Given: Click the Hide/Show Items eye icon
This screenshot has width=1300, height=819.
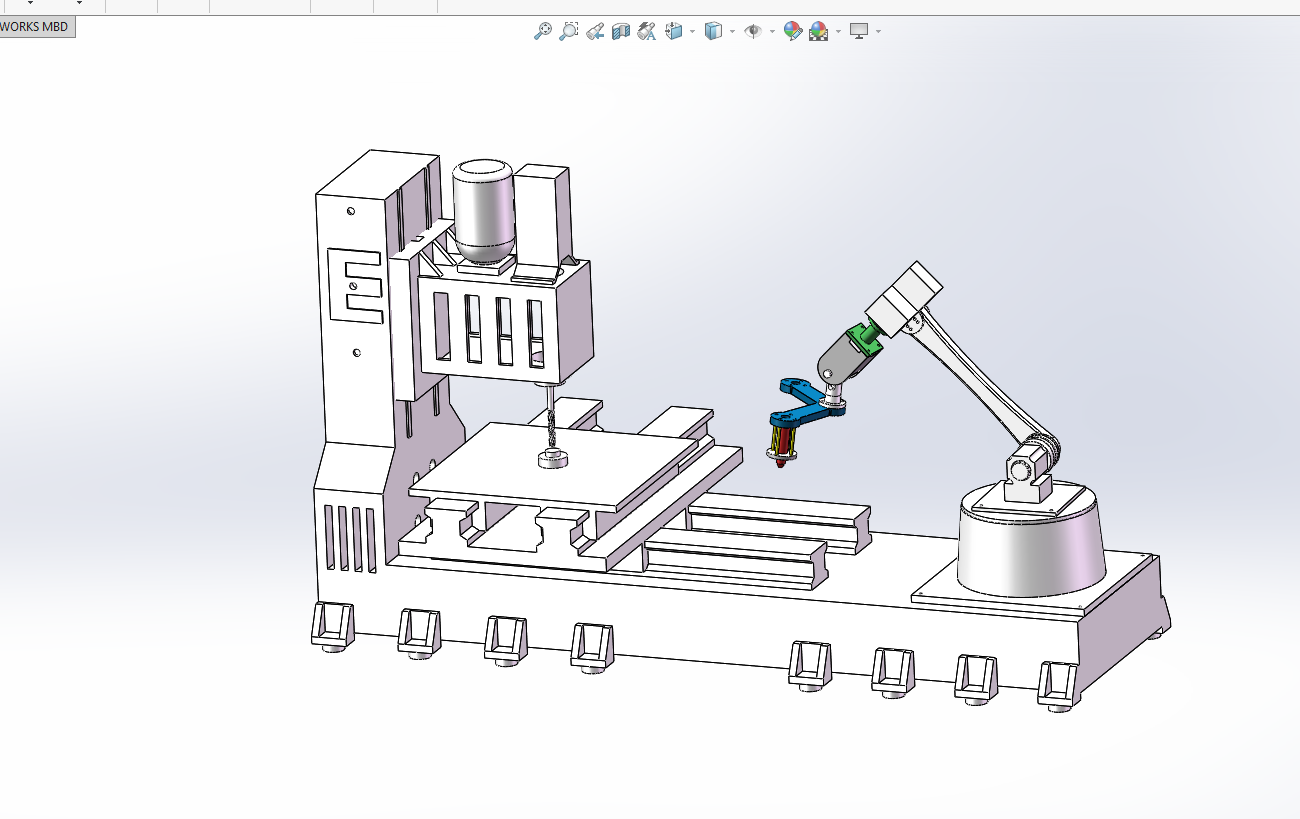Looking at the screenshot, I should pyautogui.click(x=753, y=31).
